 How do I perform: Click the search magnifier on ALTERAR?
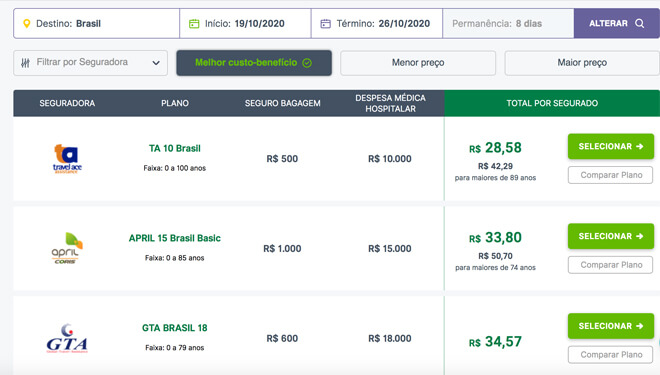(639, 24)
